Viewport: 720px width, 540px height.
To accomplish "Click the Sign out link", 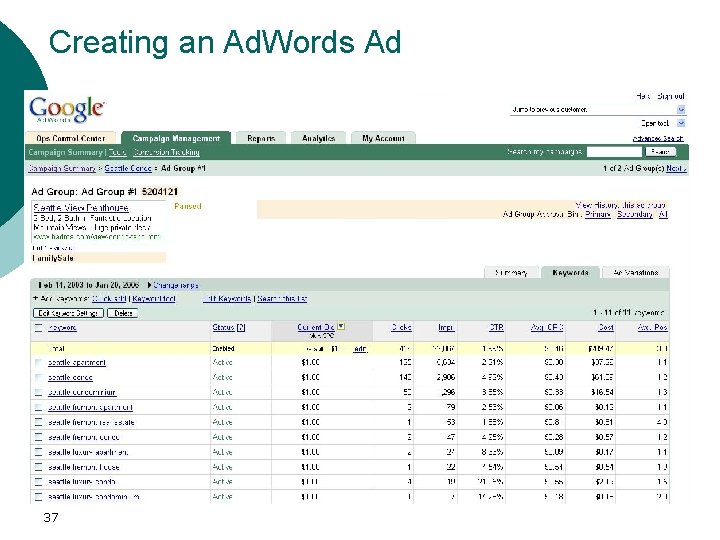I will click(x=671, y=96).
